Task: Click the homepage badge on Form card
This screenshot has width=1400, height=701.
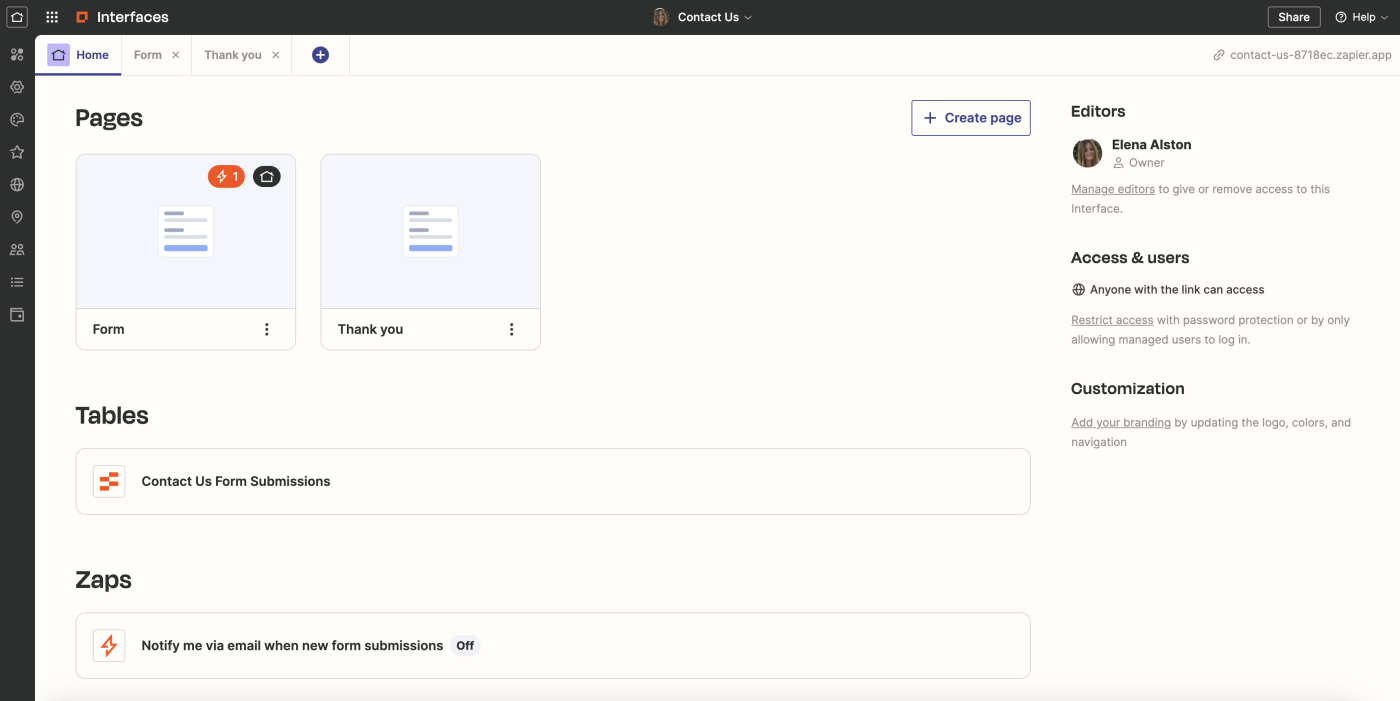Action: [x=267, y=177]
